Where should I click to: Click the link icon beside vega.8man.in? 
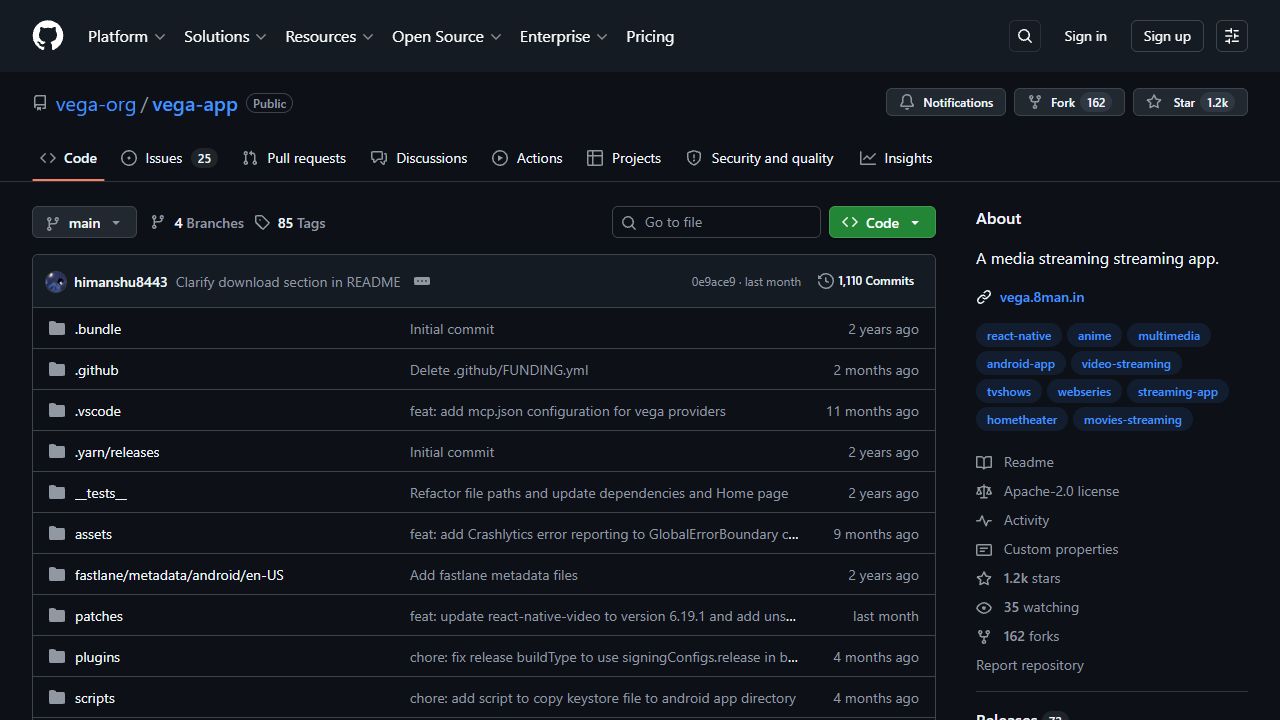984,297
